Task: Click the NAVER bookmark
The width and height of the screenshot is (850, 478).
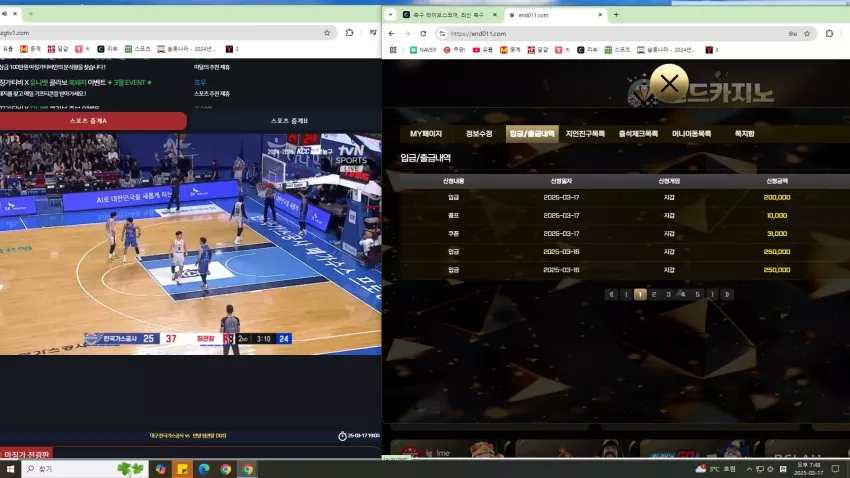Action: click(x=423, y=50)
